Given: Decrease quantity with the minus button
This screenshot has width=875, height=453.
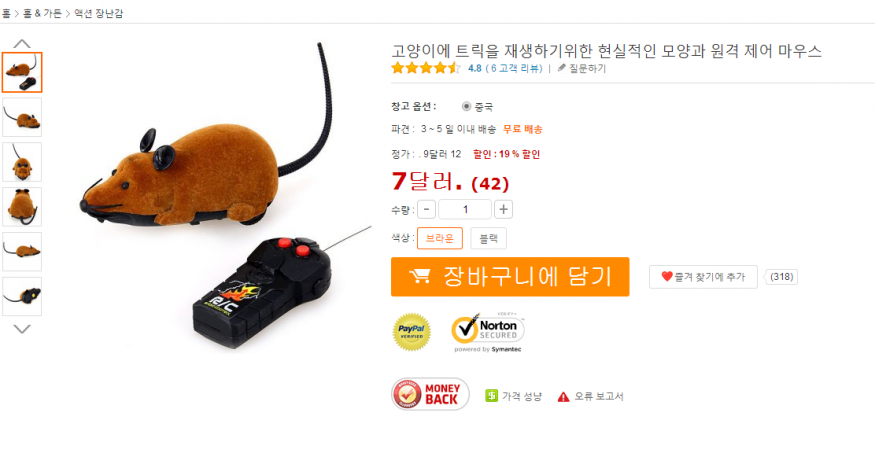Looking at the screenshot, I should point(426,209).
